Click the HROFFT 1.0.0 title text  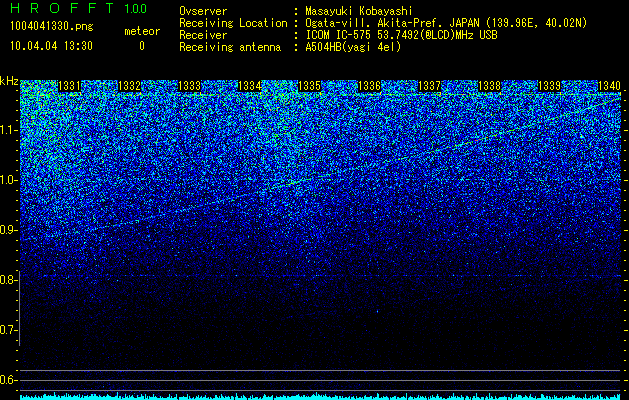pos(79,8)
